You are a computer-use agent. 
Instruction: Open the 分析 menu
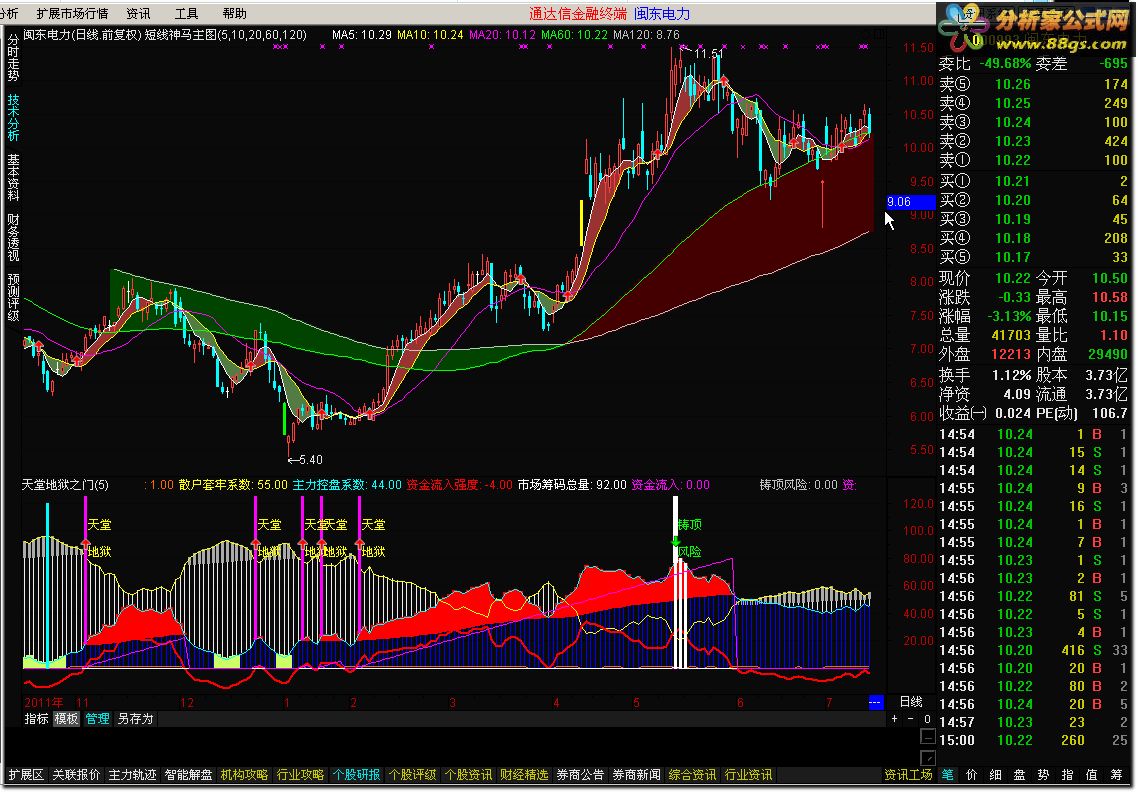coord(9,13)
